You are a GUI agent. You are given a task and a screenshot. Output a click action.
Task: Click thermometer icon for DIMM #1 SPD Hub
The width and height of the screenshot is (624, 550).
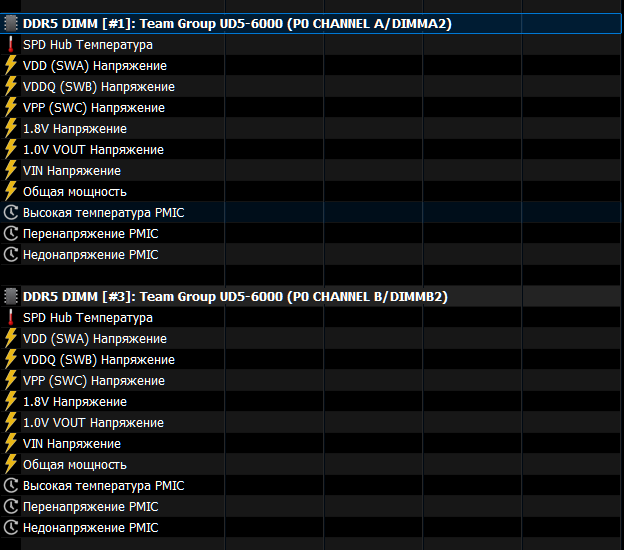[11, 45]
